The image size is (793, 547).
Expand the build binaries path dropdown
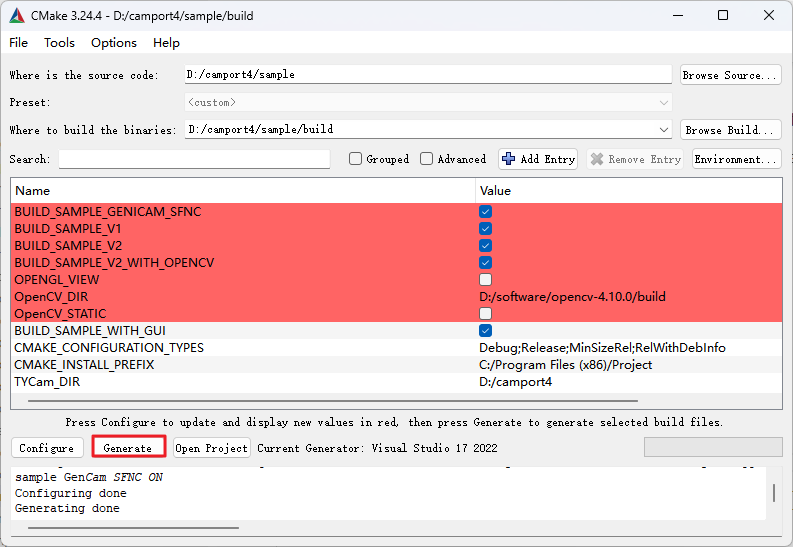pos(664,130)
